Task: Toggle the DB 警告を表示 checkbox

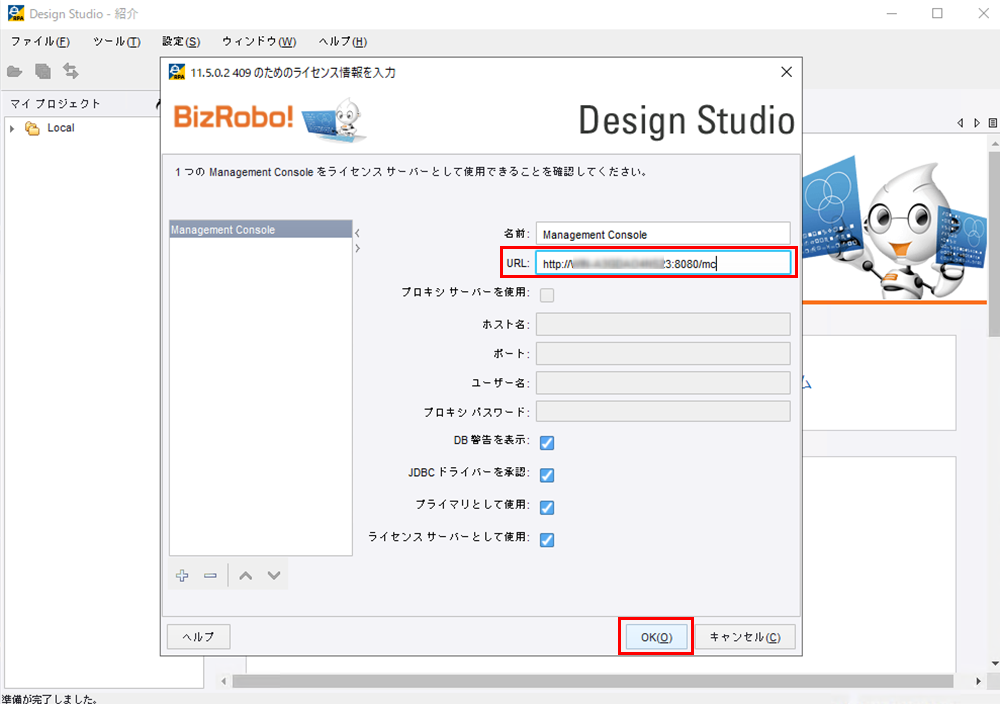Action: tap(547, 443)
